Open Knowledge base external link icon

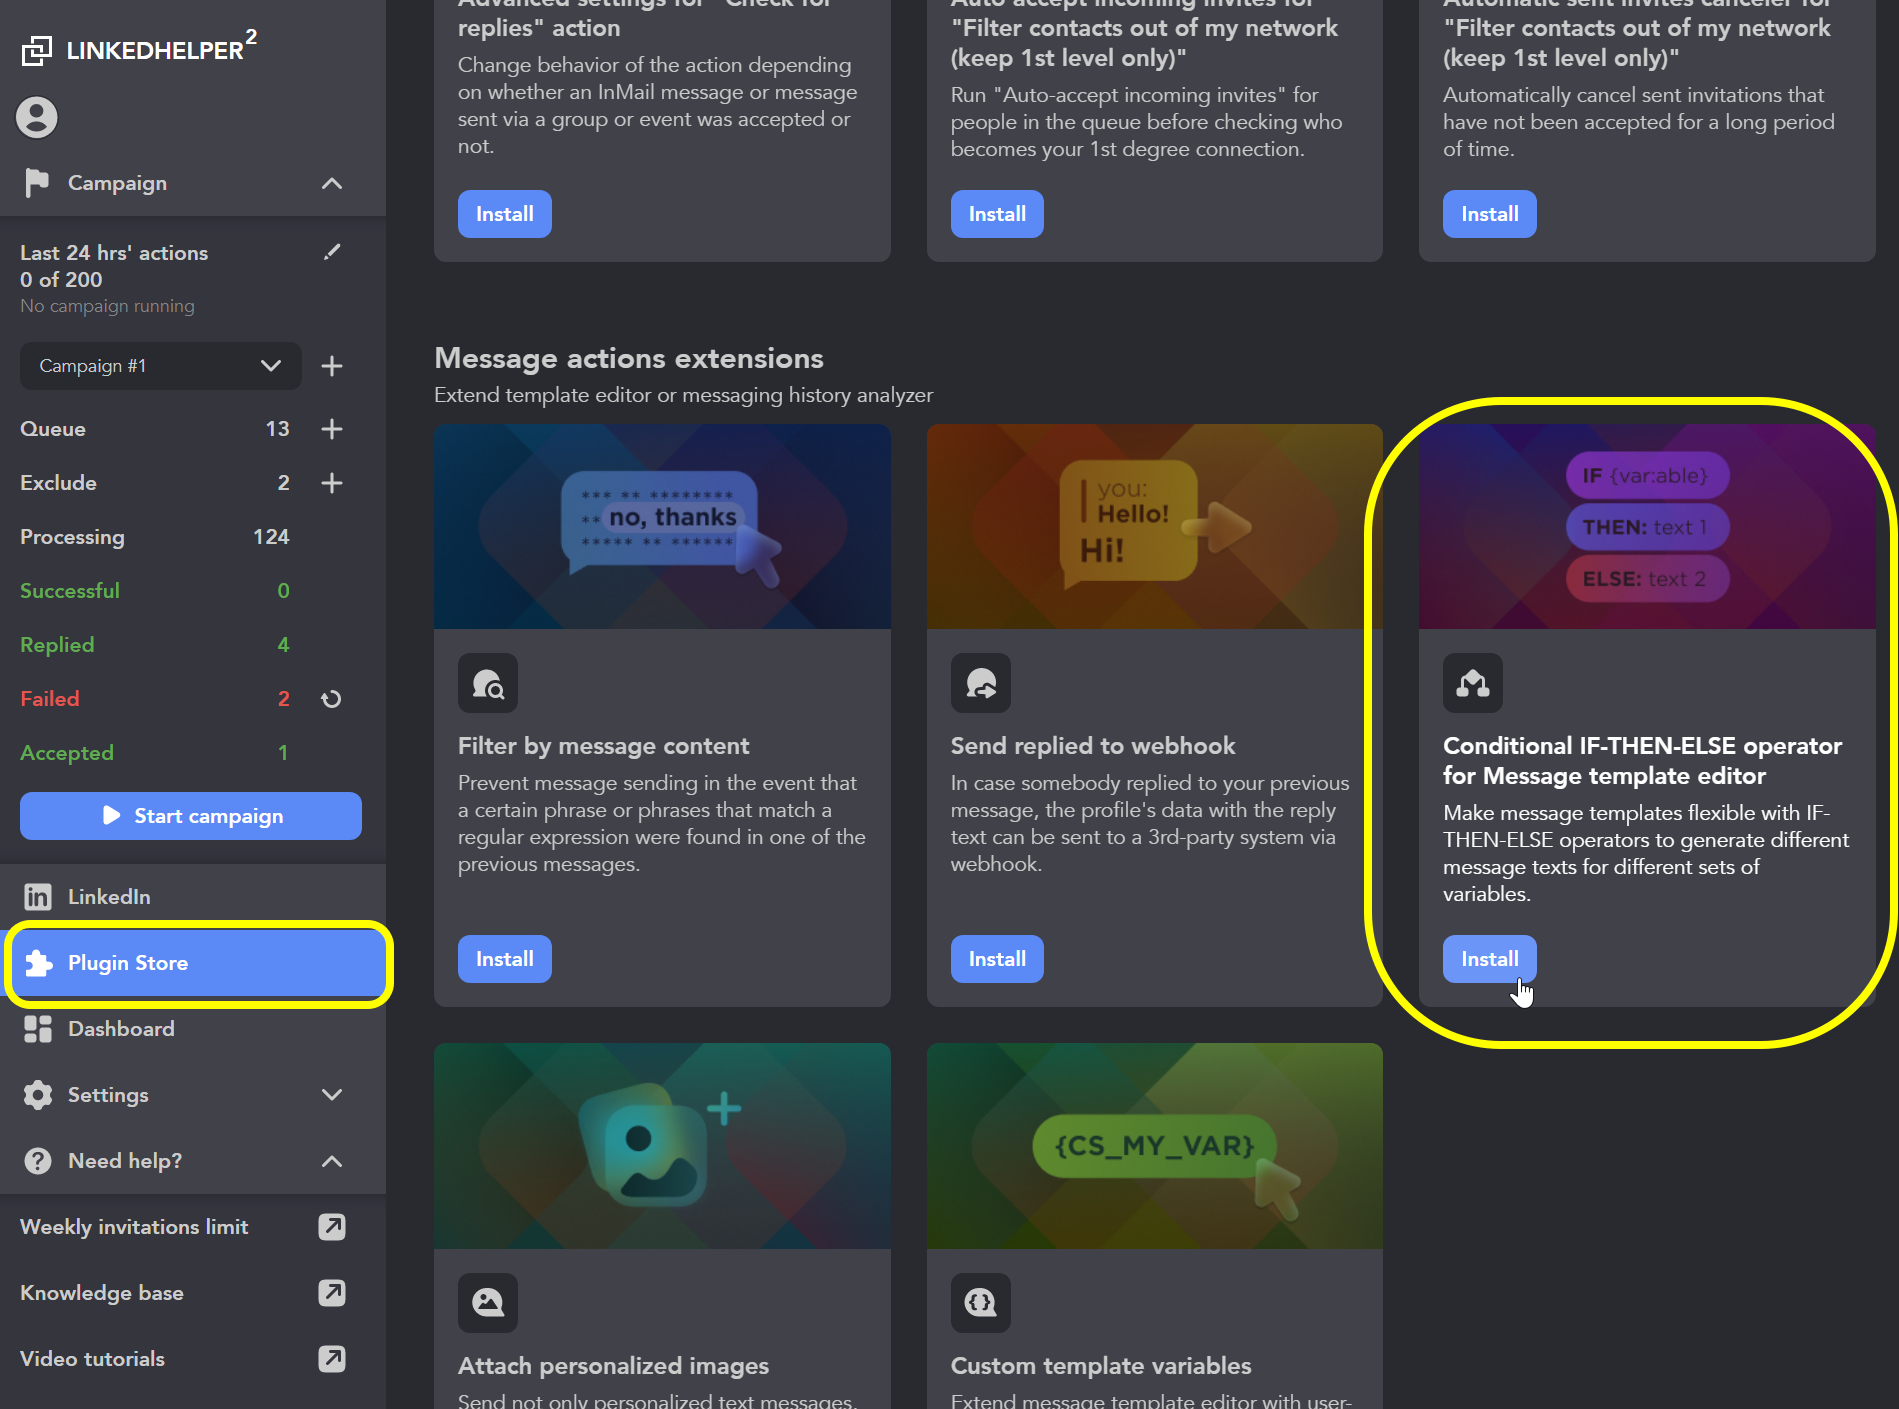pyautogui.click(x=332, y=1293)
